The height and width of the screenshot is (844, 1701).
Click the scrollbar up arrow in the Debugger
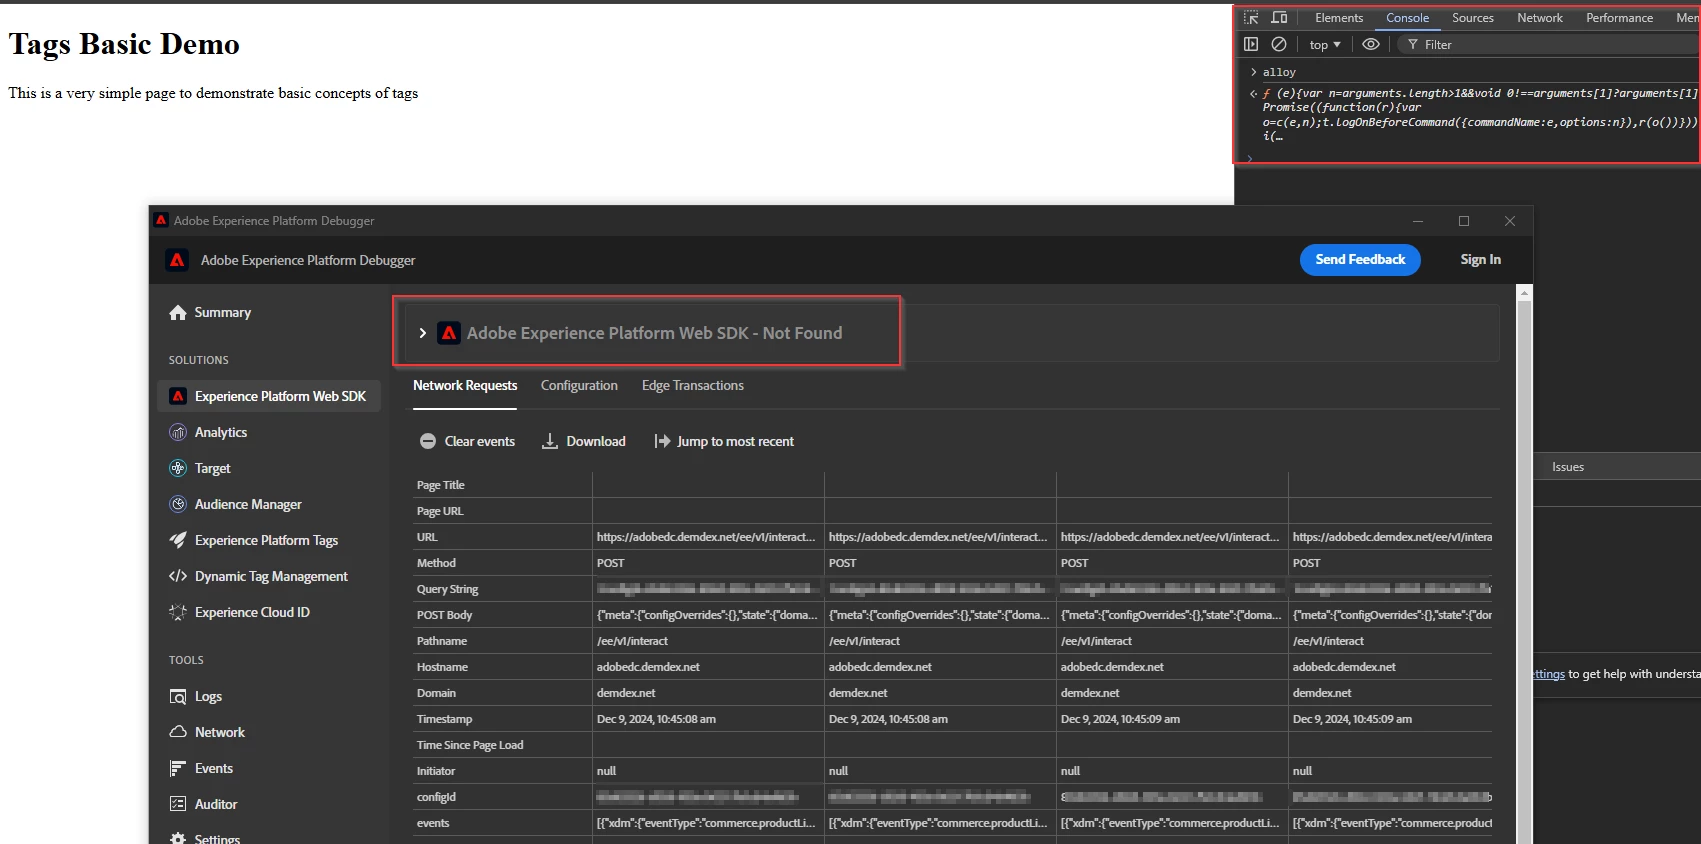pyautogui.click(x=1524, y=293)
